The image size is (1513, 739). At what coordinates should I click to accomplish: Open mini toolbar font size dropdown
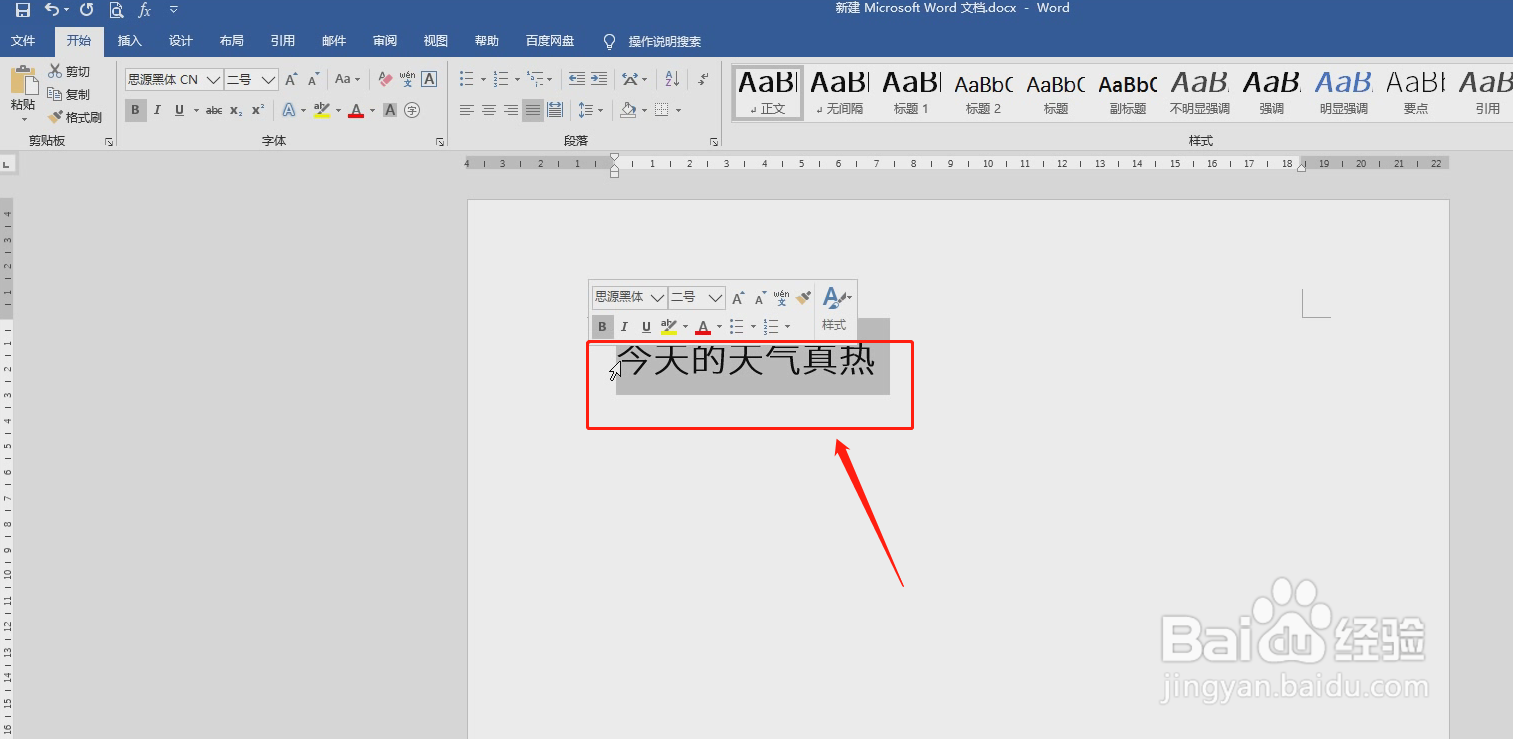715,297
